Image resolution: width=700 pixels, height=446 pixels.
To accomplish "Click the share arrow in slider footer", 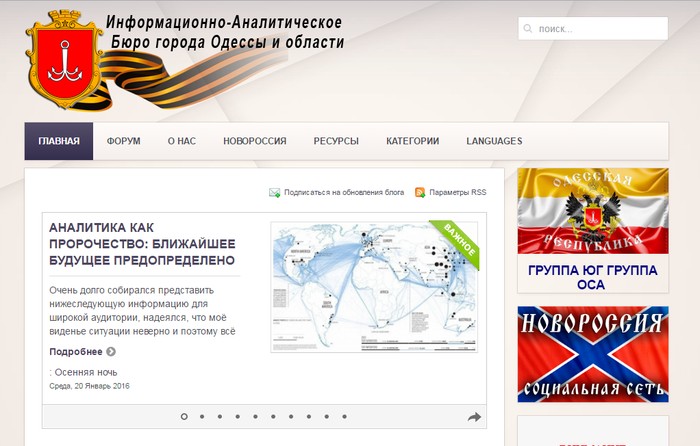I will 474,417.
